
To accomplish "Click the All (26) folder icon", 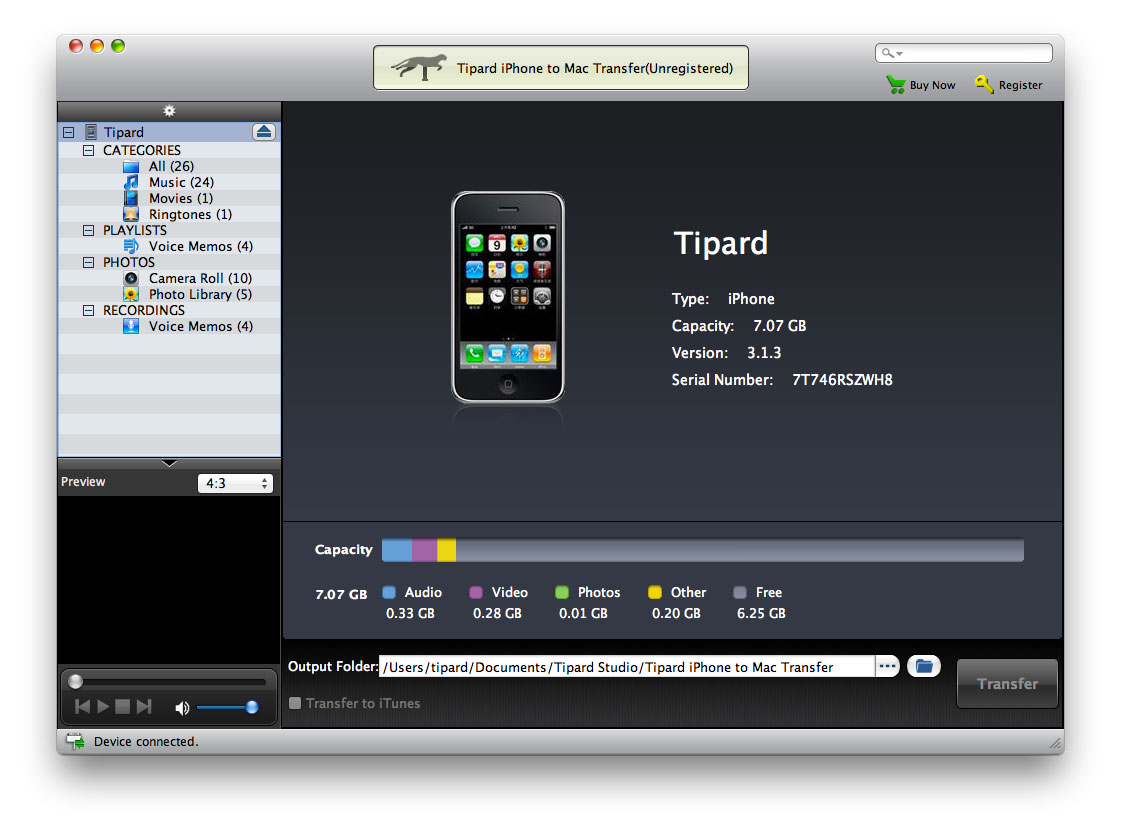I will 131,167.
